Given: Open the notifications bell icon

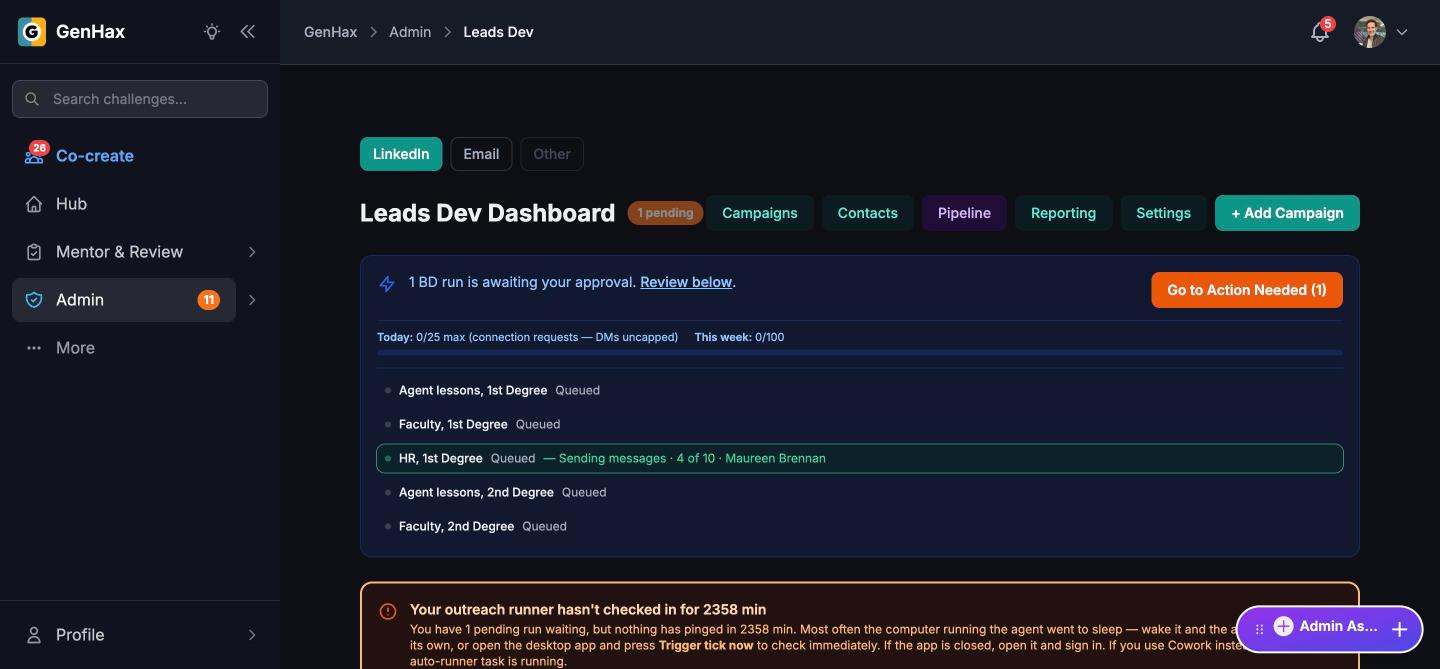Looking at the screenshot, I should [1320, 32].
